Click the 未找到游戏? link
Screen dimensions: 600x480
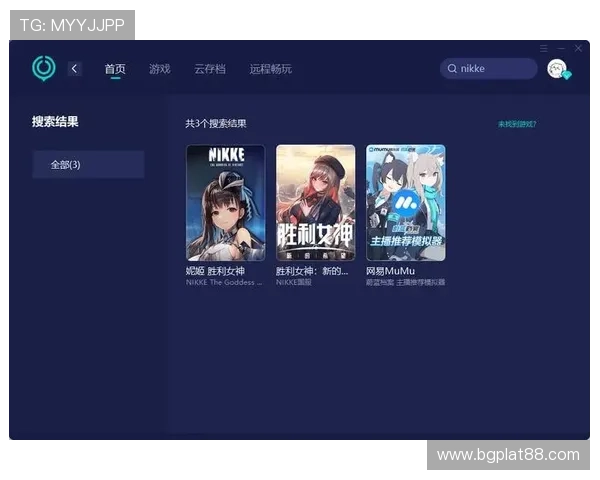coord(517,124)
